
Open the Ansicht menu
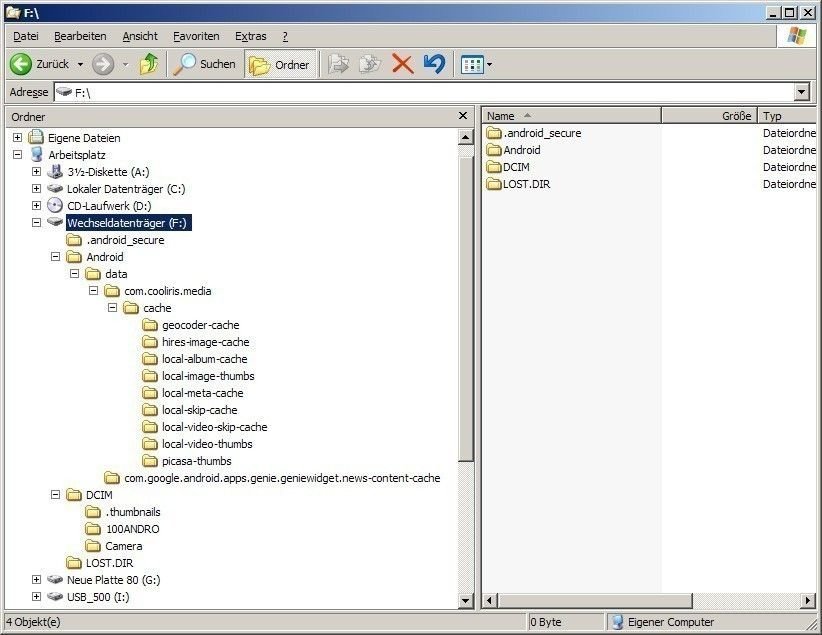coord(140,36)
